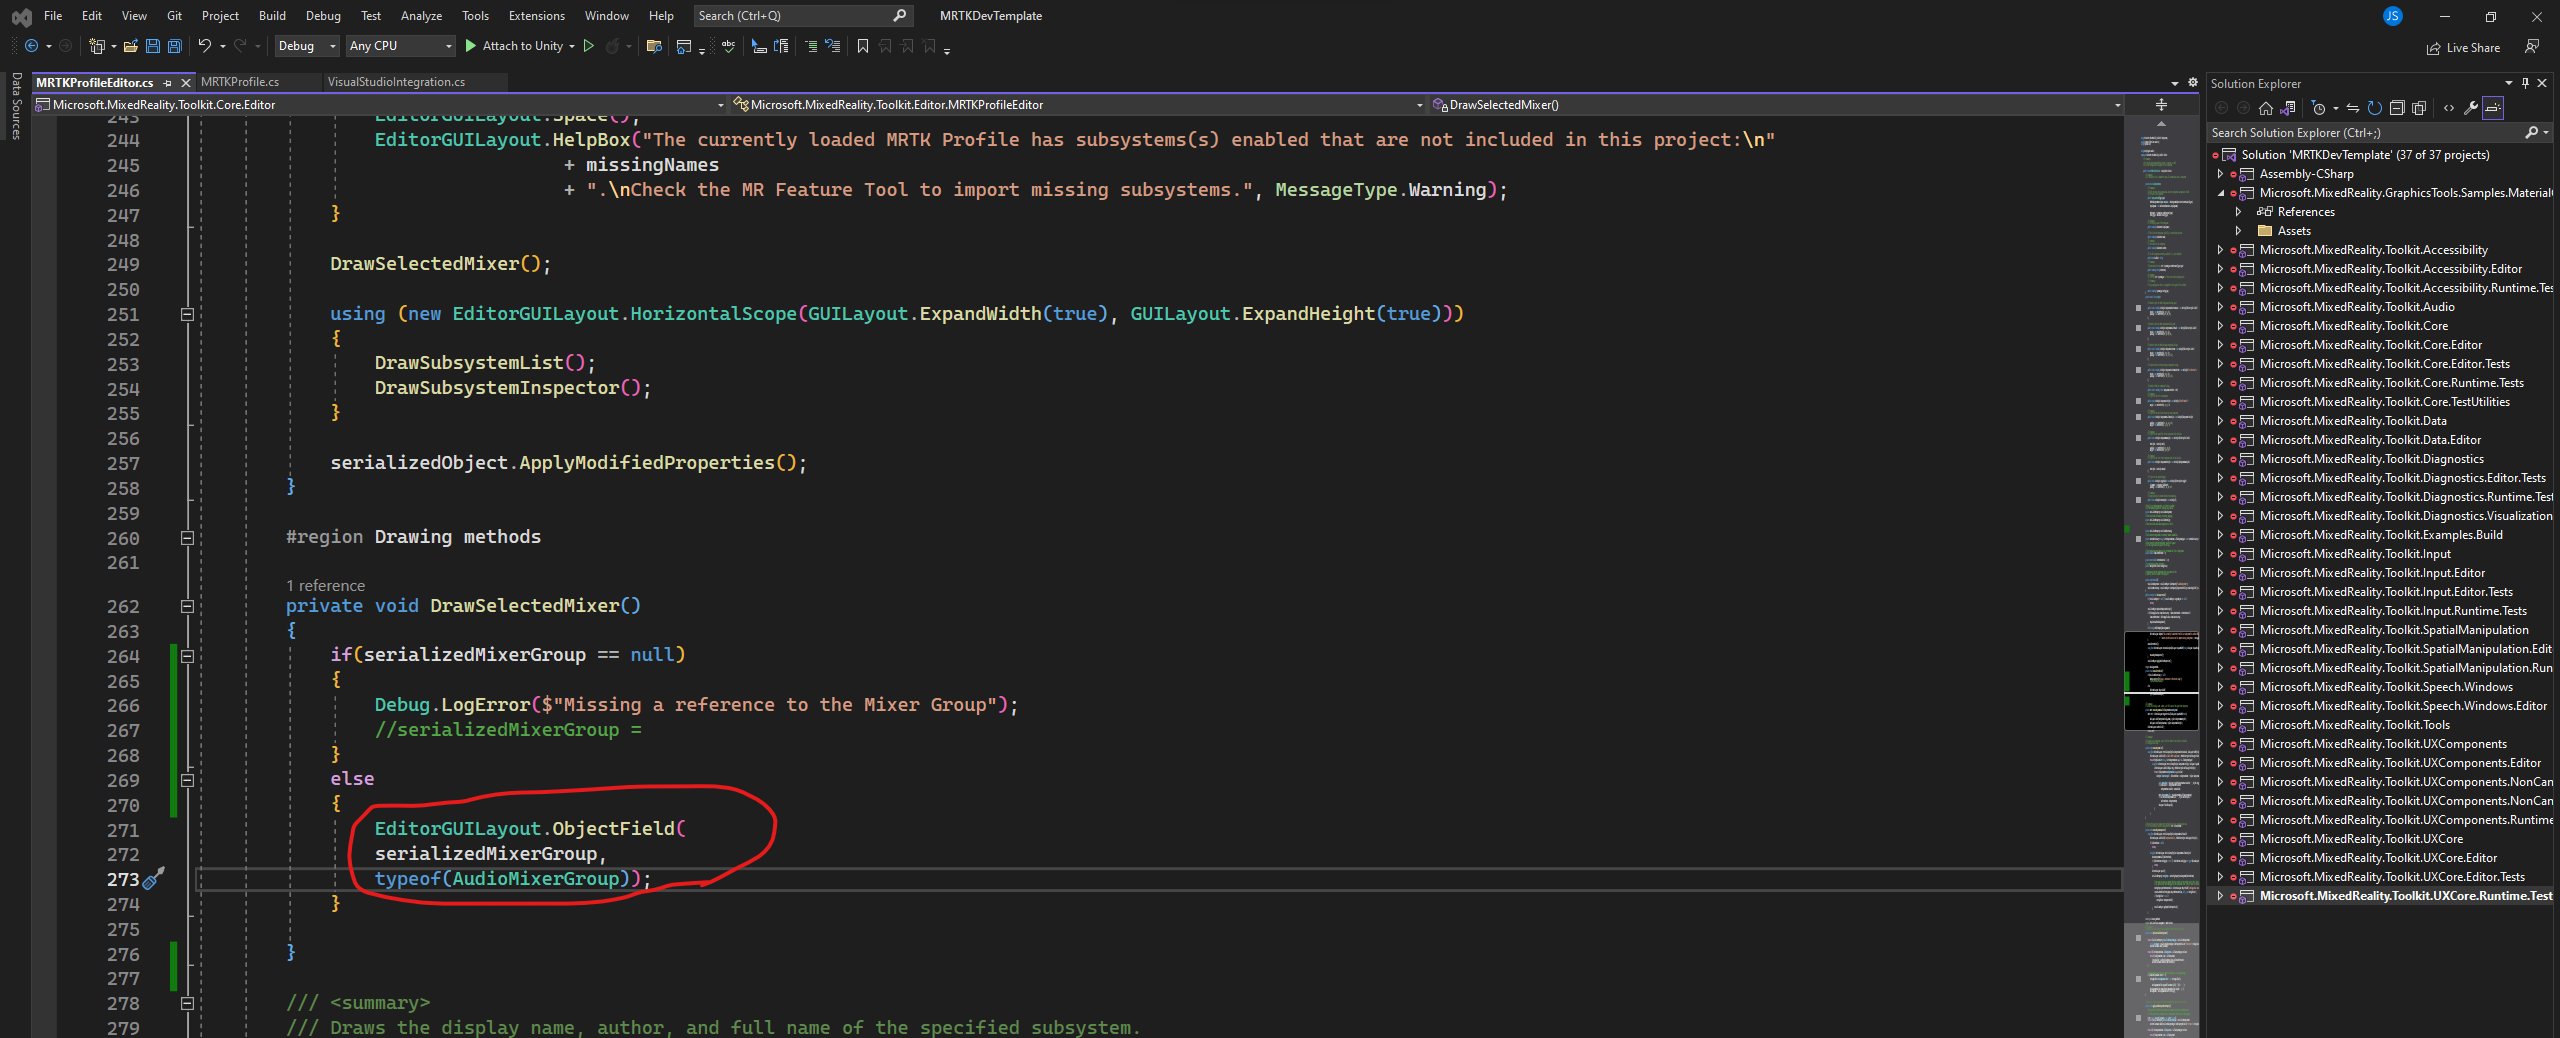Image resolution: width=2560 pixels, height=1038 pixels.
Task: Click the Find in Files toolbar icon
Action: [655, 46]
